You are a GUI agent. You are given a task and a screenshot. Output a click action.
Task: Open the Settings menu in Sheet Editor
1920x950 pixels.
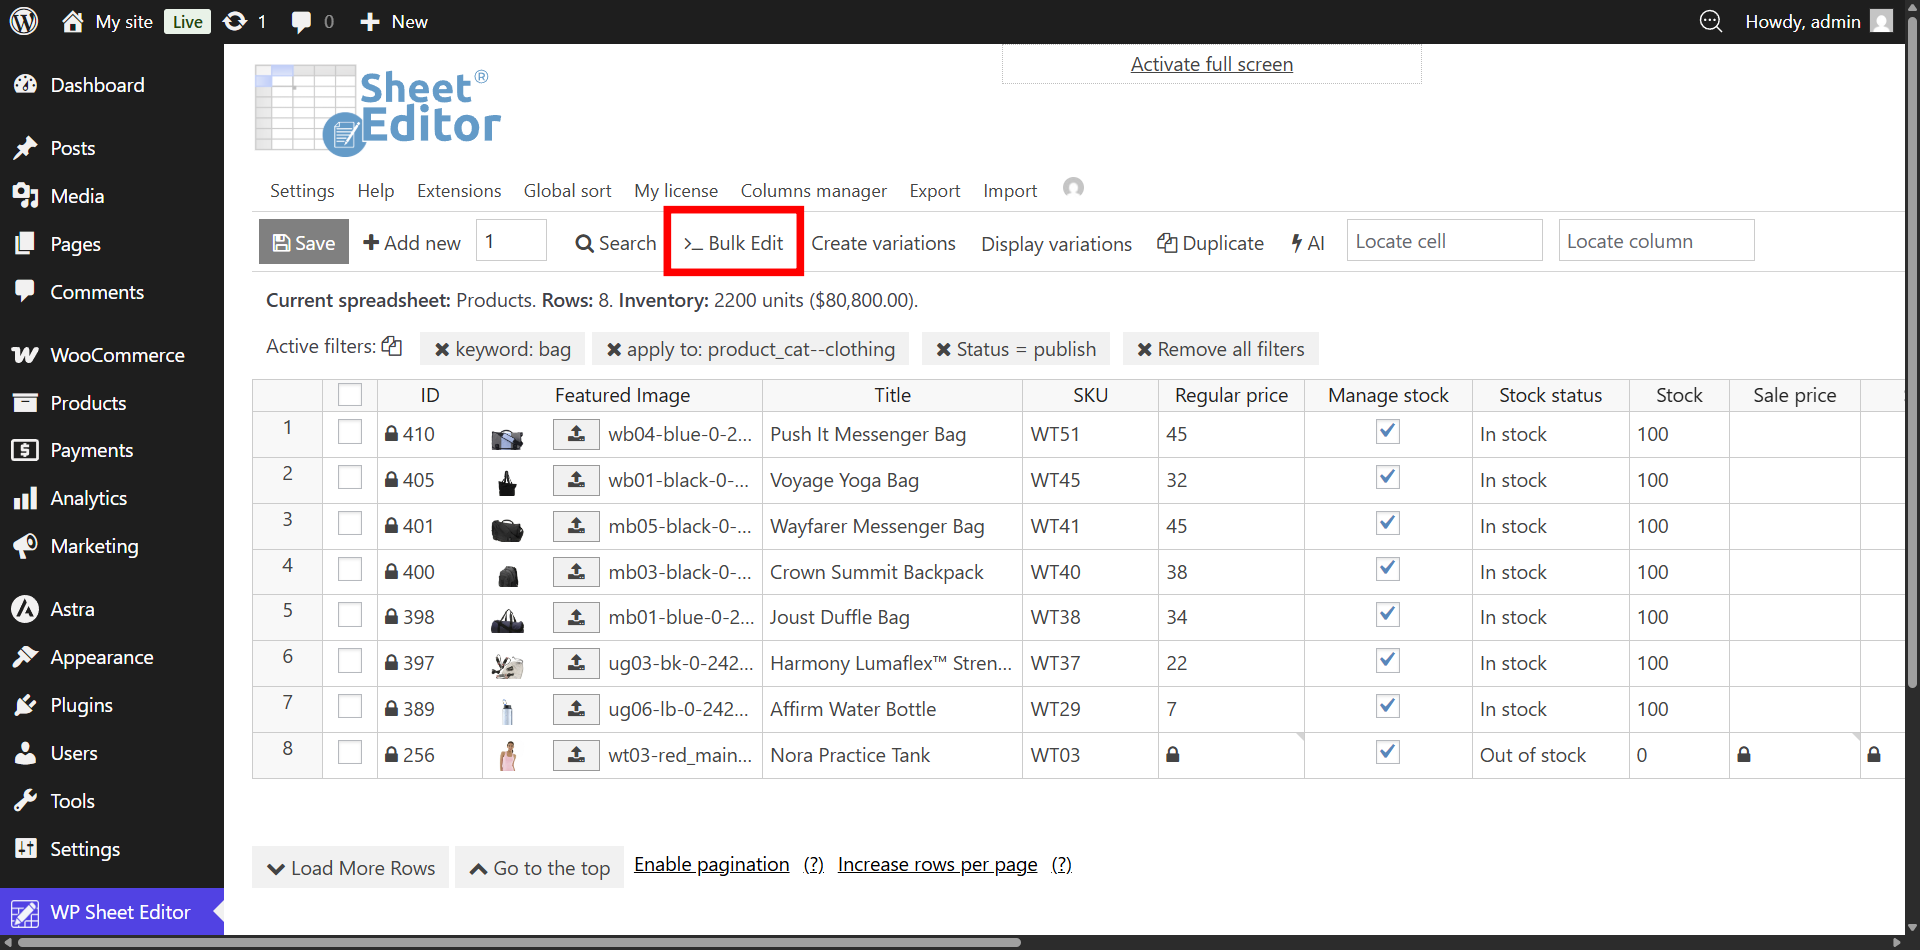pos(302,190)
